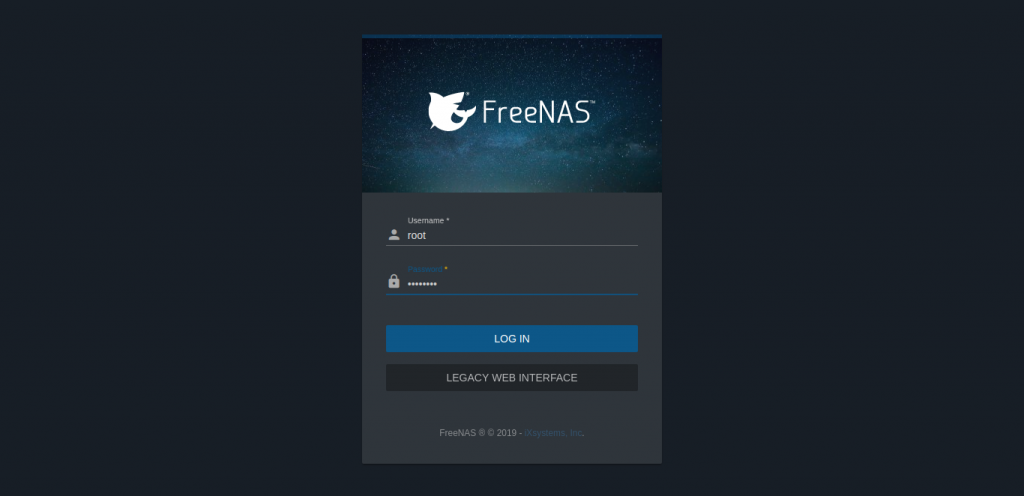
Task: Open the LEGACY WEB INTERFACE
Action: point(511,378)
